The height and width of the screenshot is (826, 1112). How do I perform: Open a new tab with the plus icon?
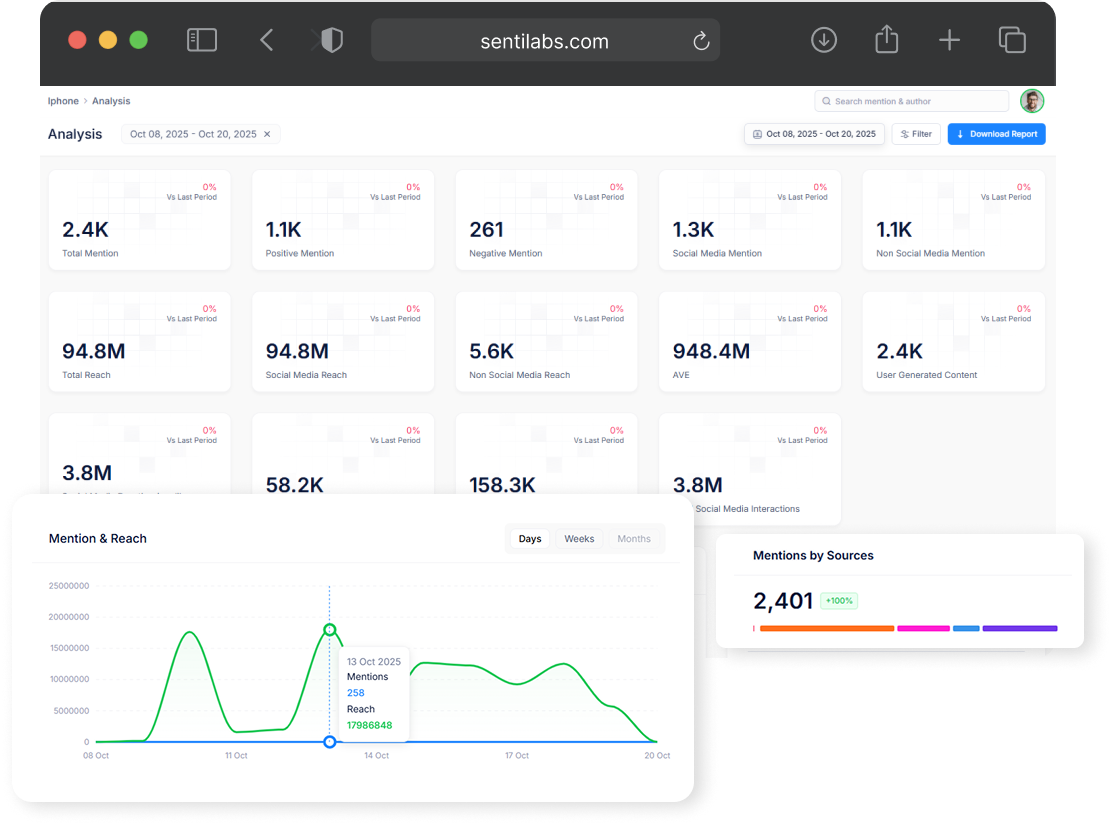coord(949,40)
